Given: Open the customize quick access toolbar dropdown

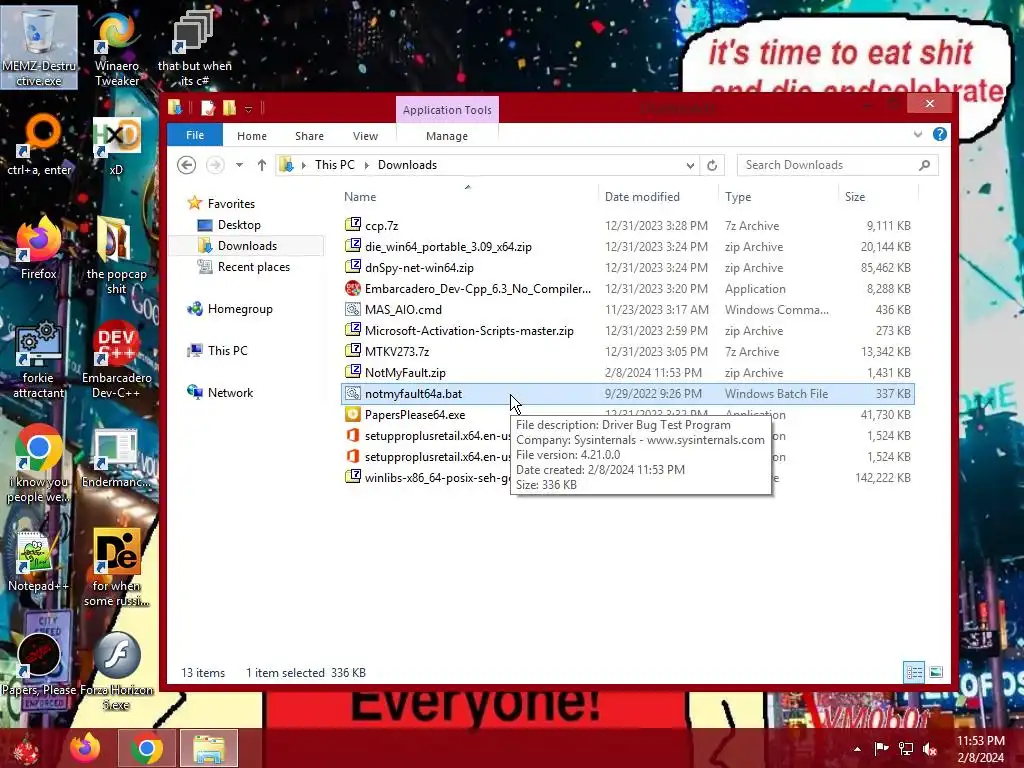Looking at the screenshot, I should [x=248, y=109].
